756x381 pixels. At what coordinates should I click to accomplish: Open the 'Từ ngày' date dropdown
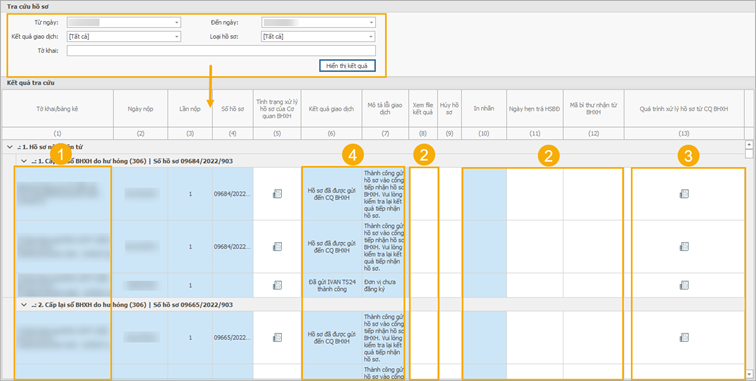pos(177,22)
